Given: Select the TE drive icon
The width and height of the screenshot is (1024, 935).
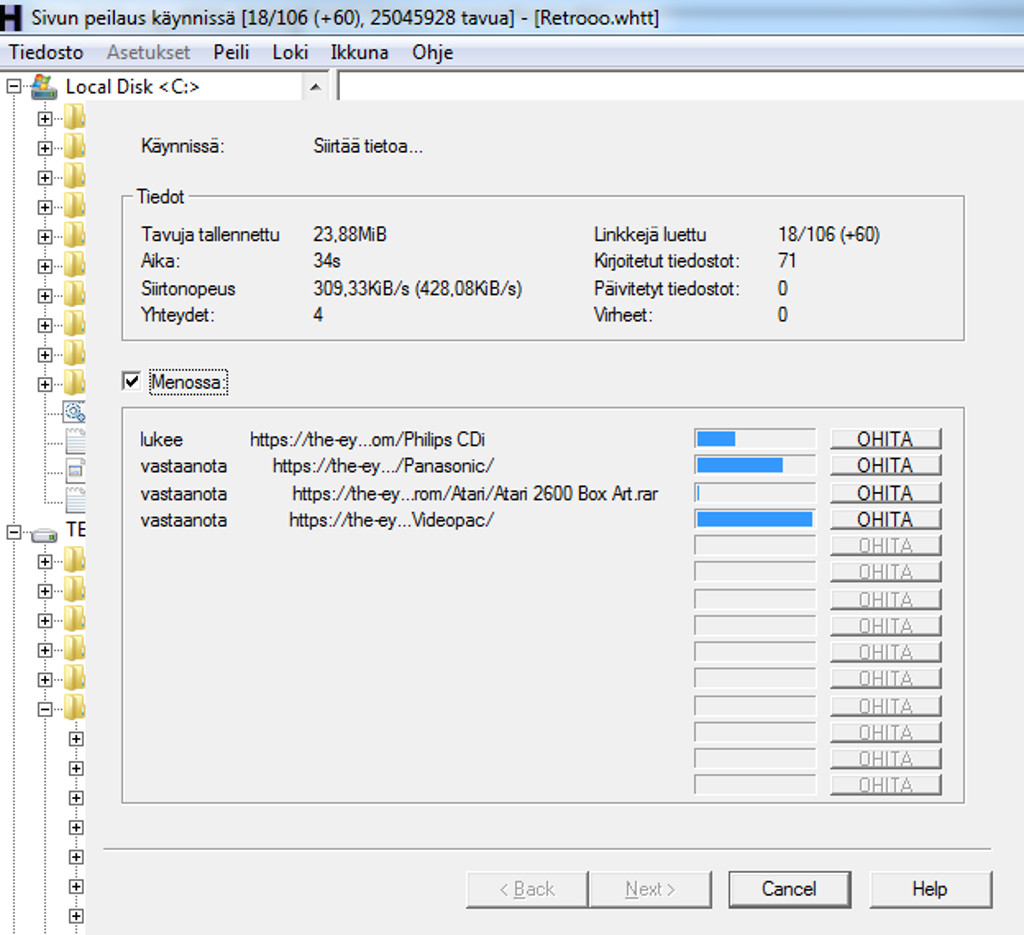Looking at the screenshot, I should [44, 535].
